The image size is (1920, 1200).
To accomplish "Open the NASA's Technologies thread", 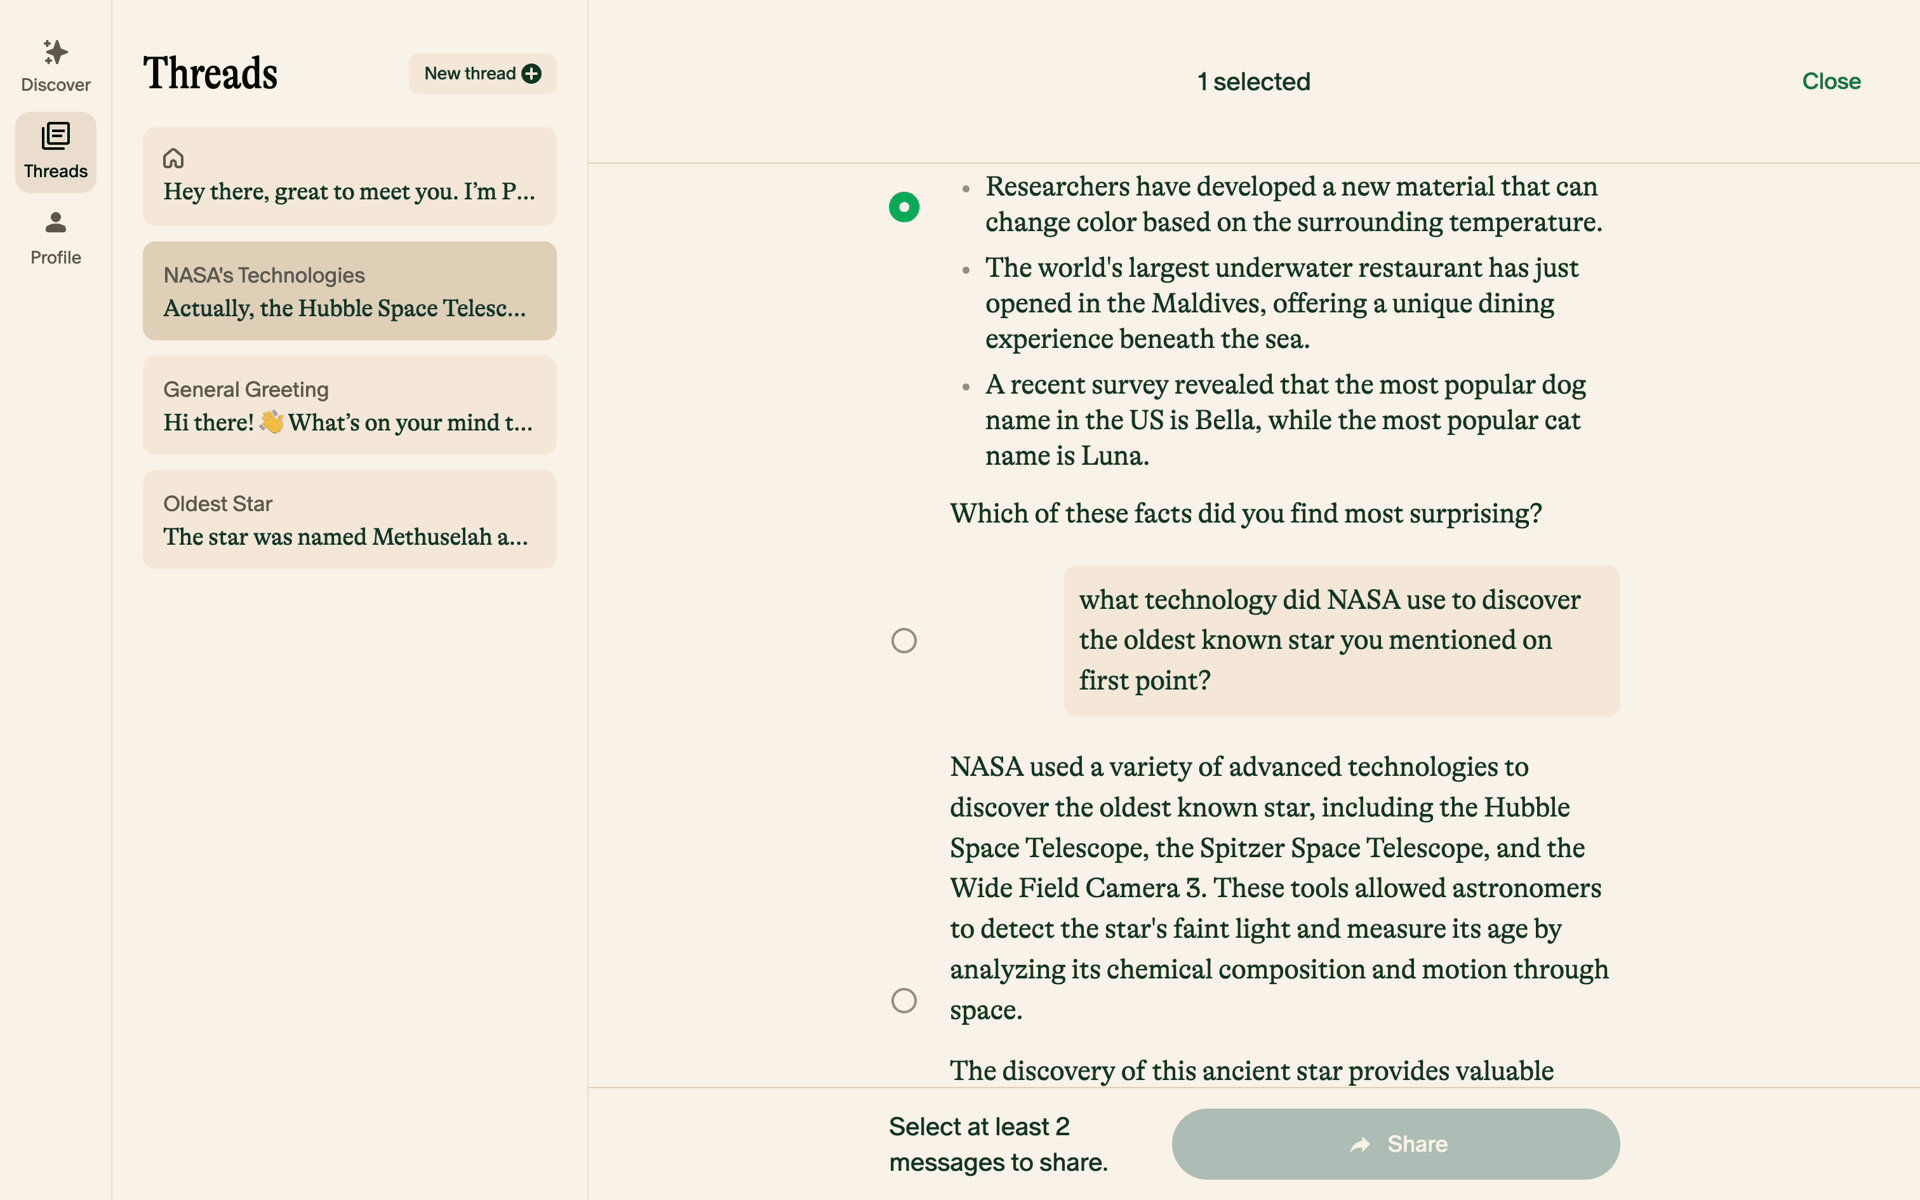I will pos(349,291).
